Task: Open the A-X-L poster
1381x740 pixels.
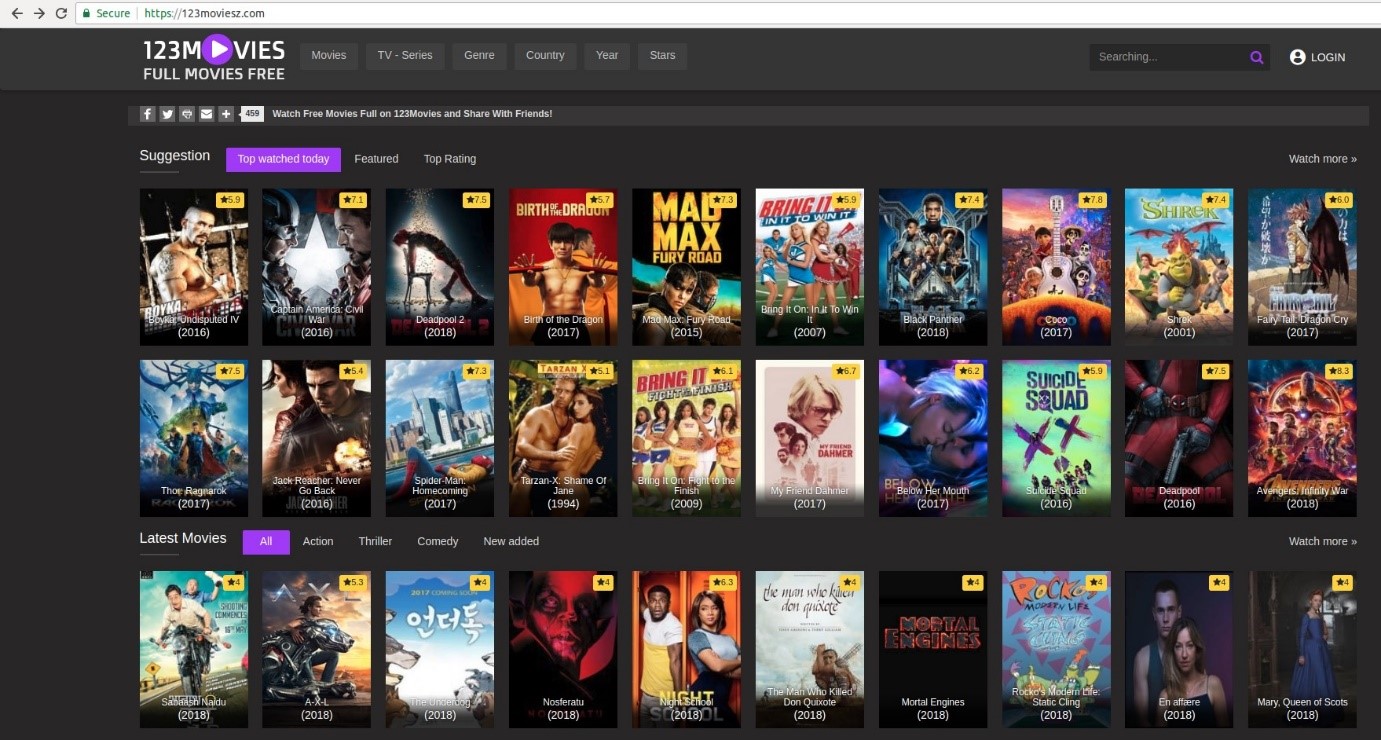Action: click(x=317, y=649)
